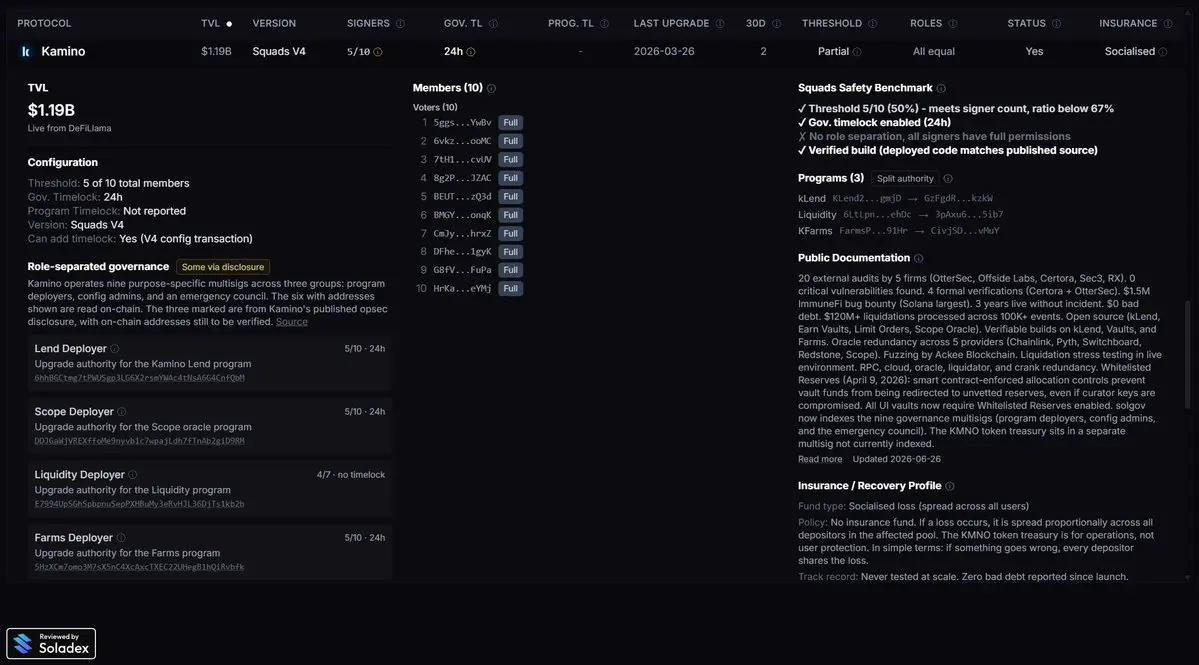Image resolution: width=1199 pixels, height=665 pixels.
Task: Open the Liquidity Deployer address link
Action: (139, 504)
